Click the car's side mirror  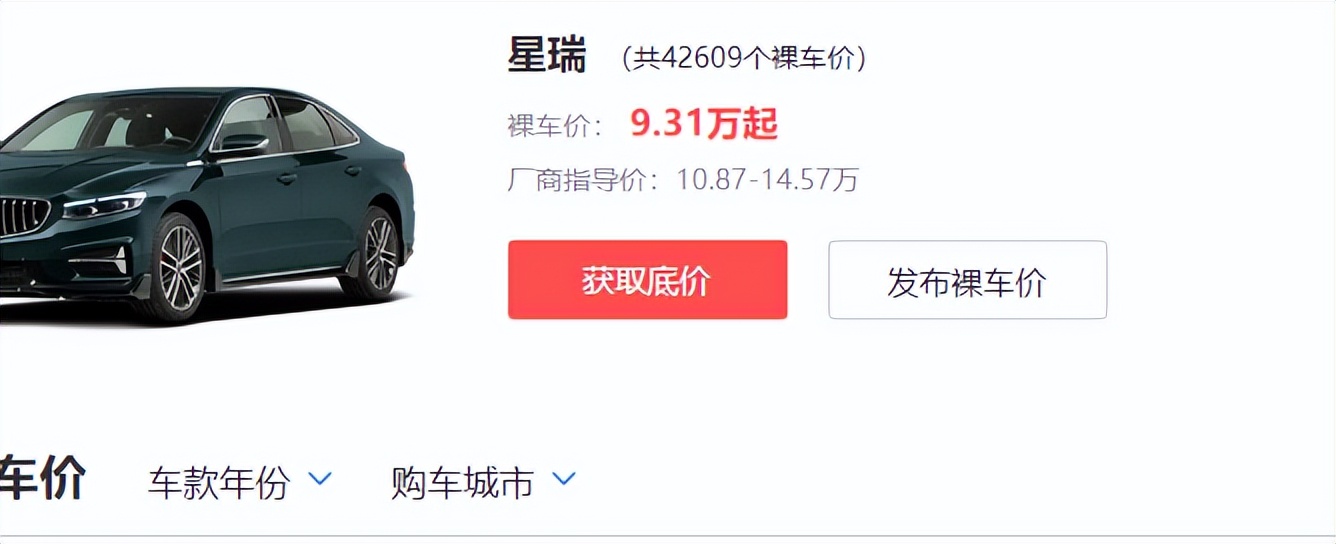tap(240, 145)
